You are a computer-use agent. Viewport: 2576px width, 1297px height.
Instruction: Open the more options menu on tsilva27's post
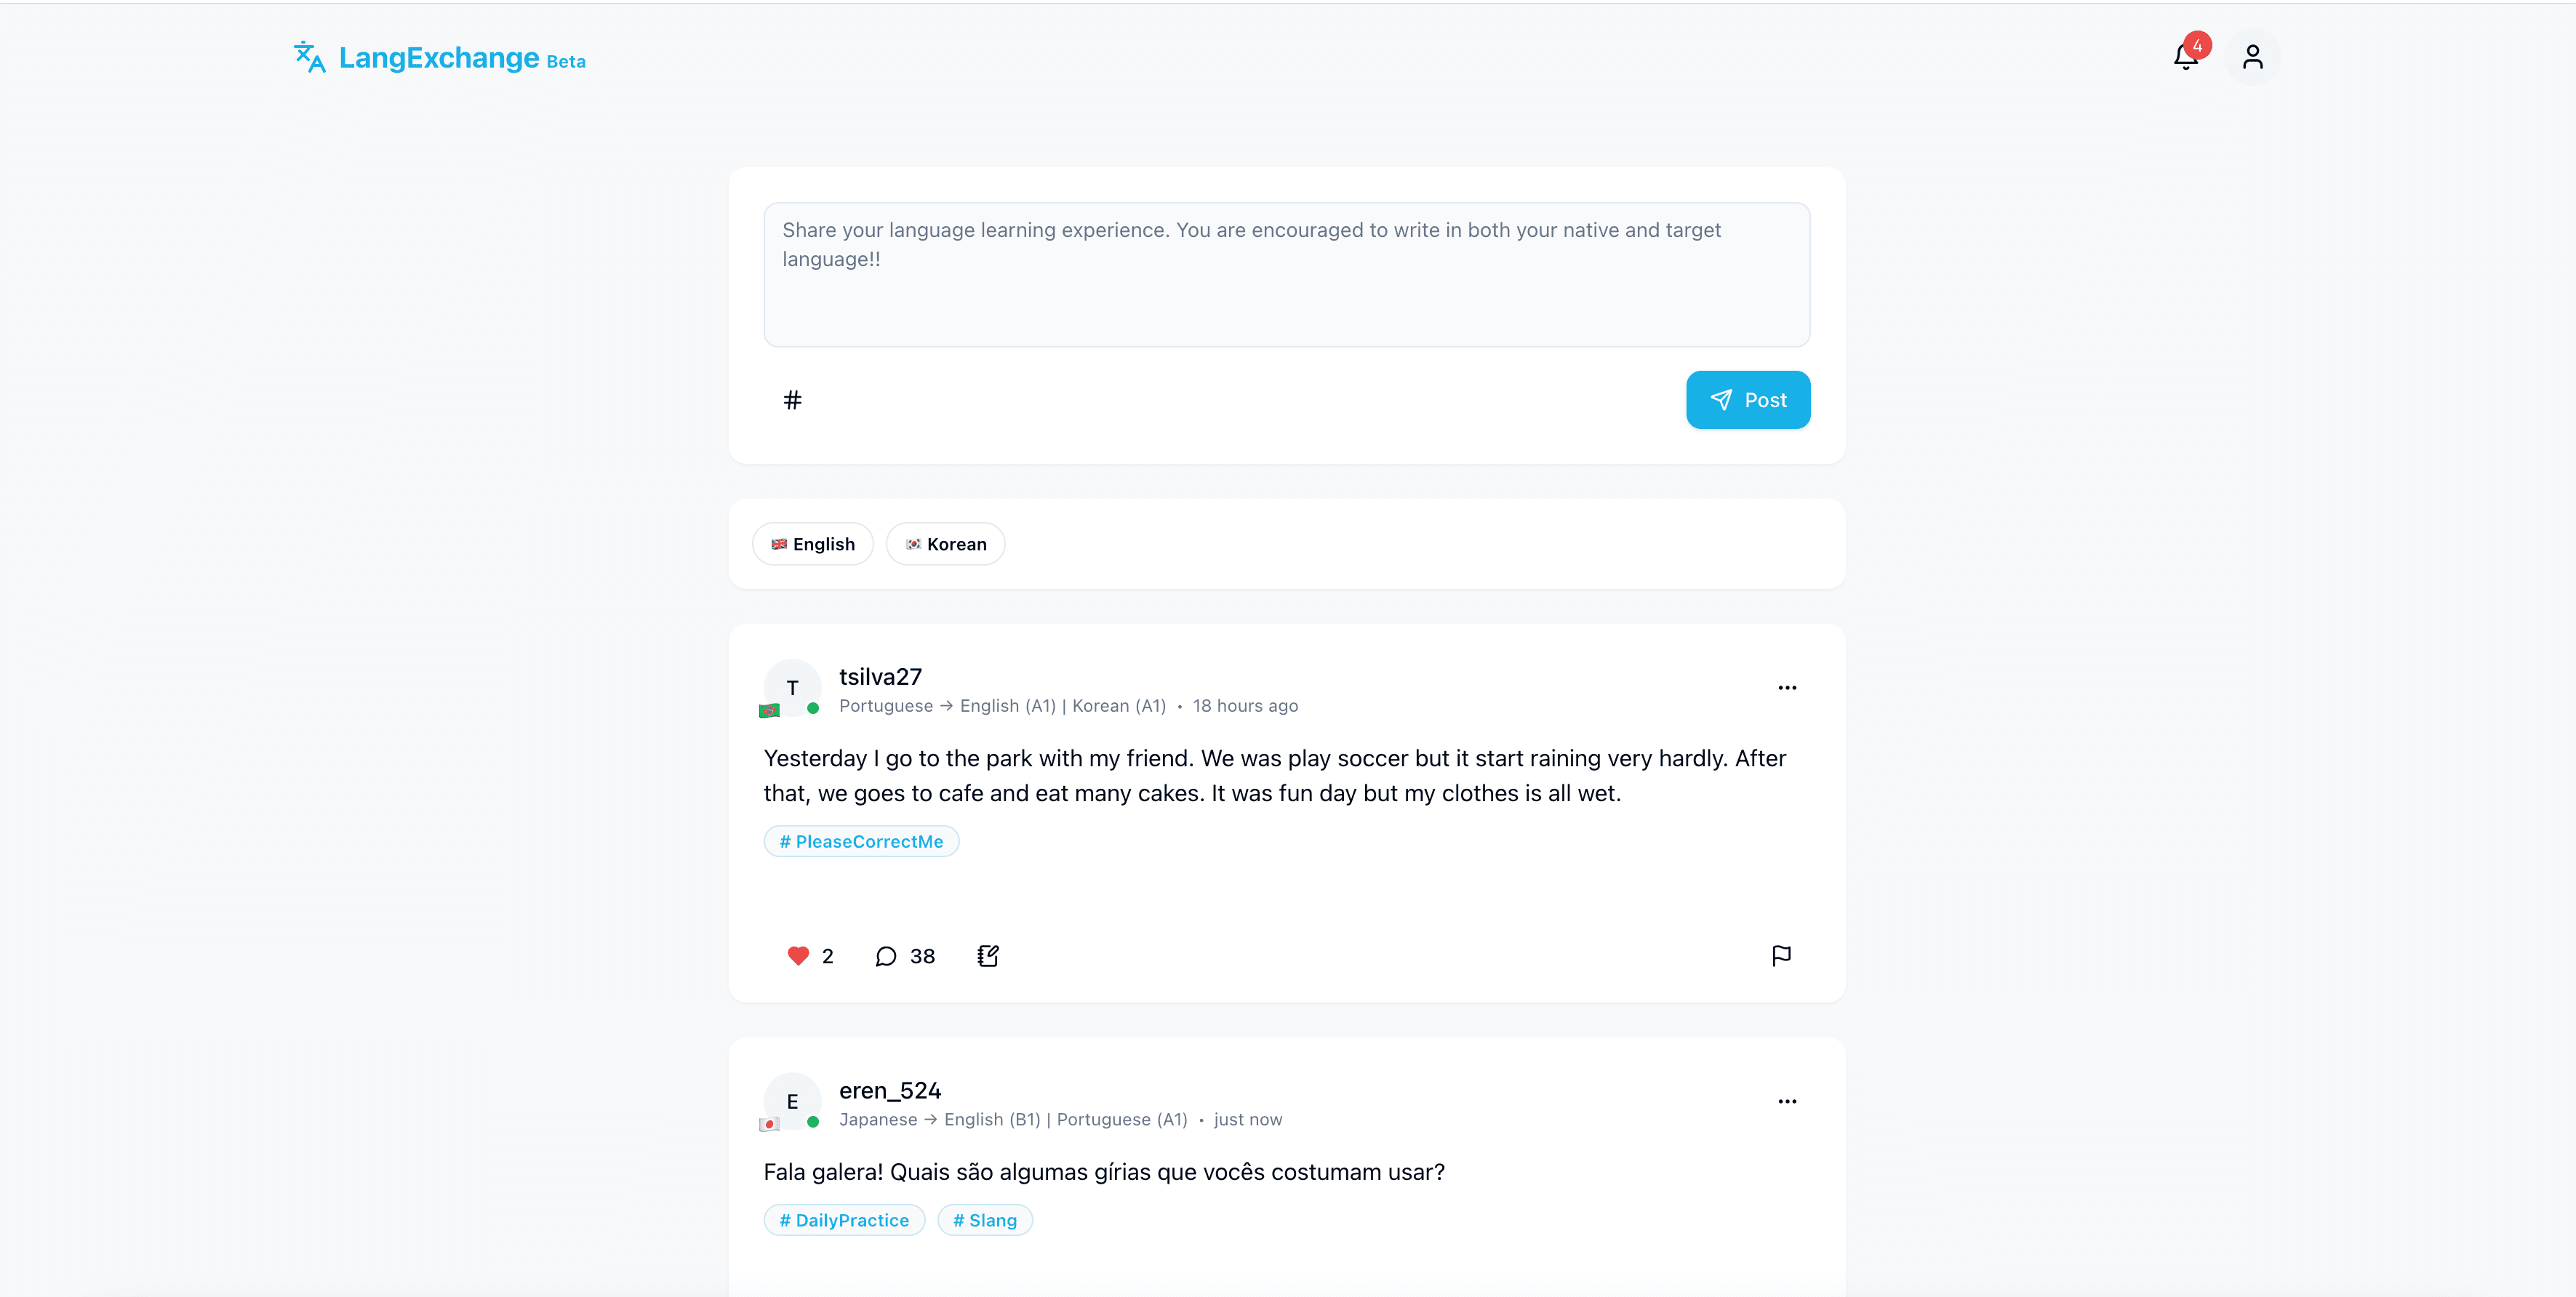pos(1787,688)
